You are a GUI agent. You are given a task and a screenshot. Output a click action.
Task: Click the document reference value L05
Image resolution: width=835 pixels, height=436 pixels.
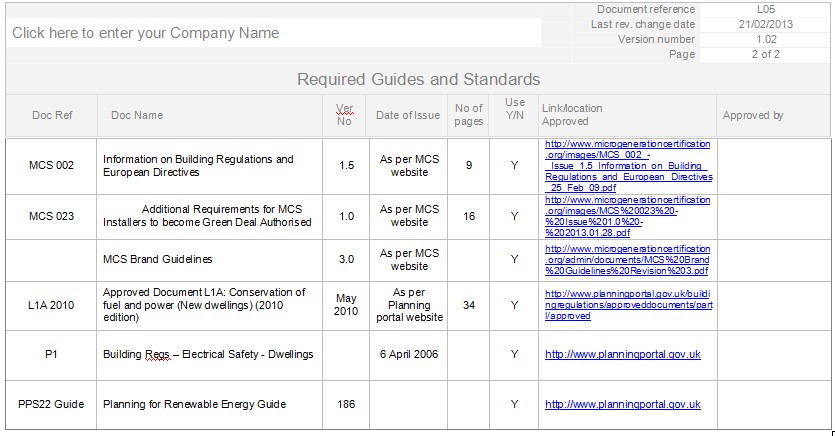tap(765, 9)
